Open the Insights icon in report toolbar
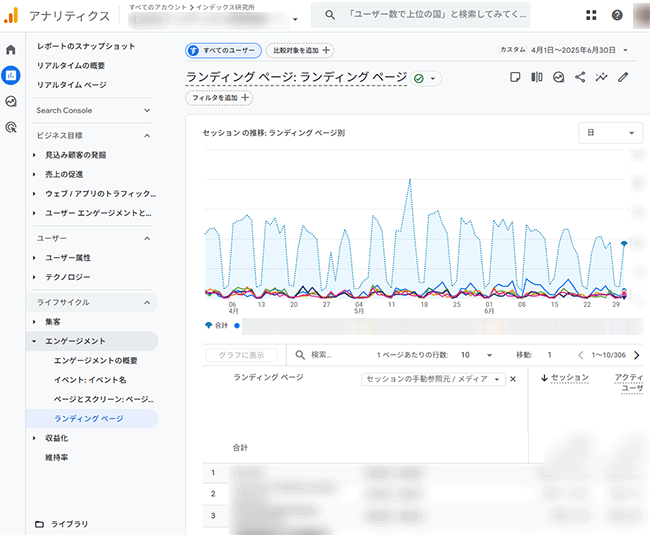This screenshot has height=535, width=650. (x=558, y=77)
